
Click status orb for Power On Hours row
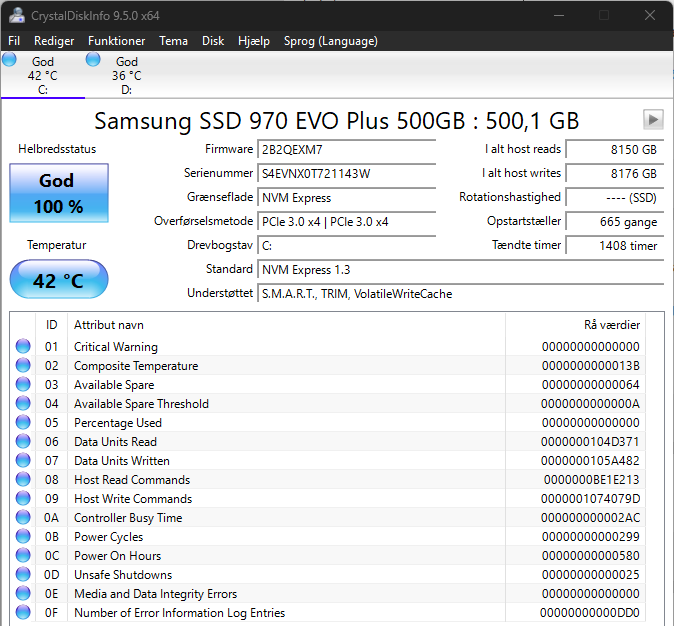click(x=23, y=555)
